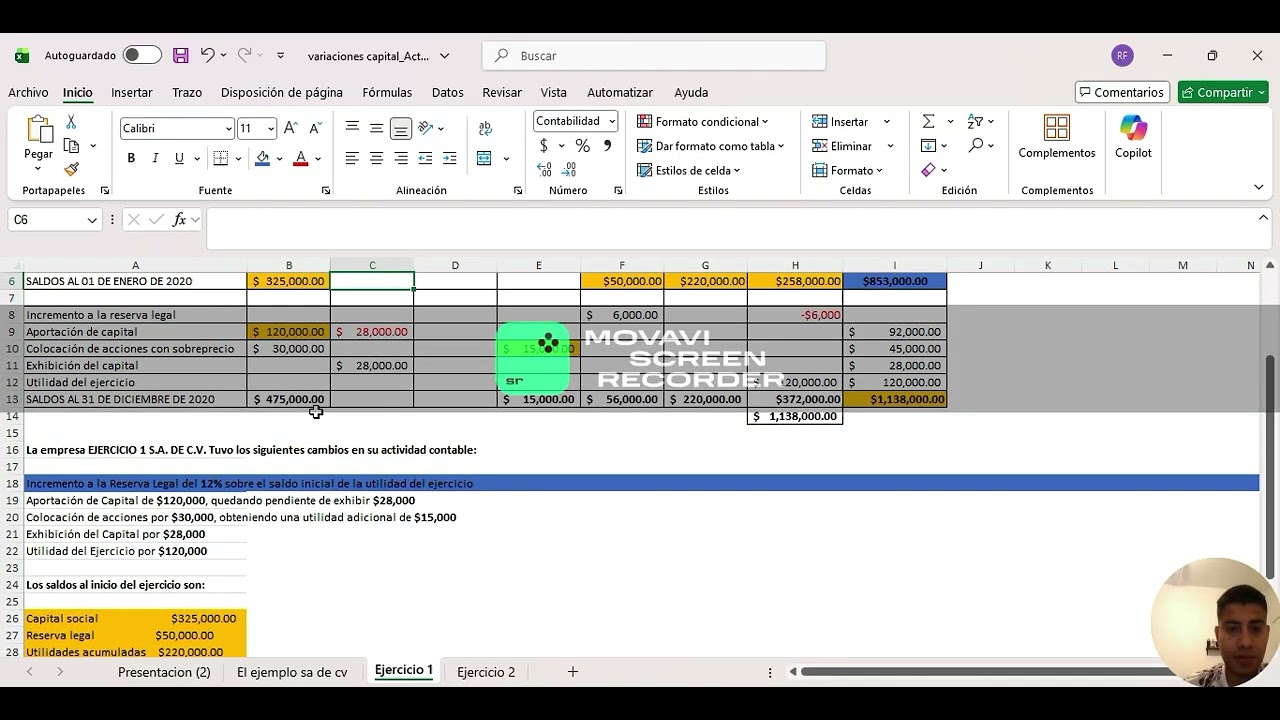Screen dimensions: 1280x720
Task: Expand the formula bar
Action: click(1263, 218)
